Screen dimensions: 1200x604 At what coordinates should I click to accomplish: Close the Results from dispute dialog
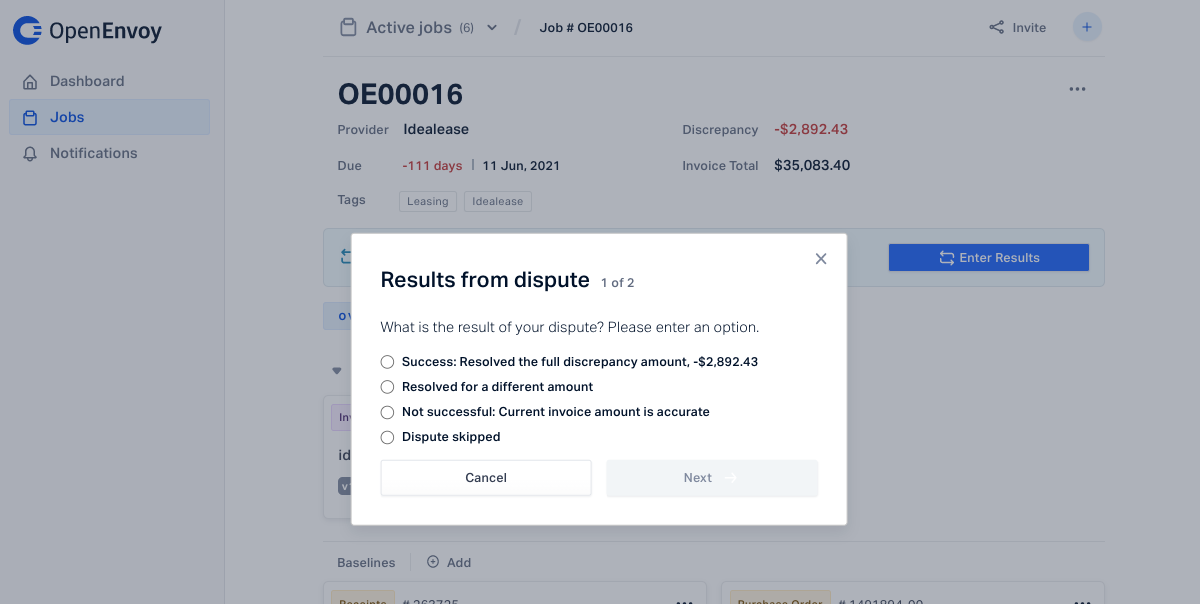(821, 259)
